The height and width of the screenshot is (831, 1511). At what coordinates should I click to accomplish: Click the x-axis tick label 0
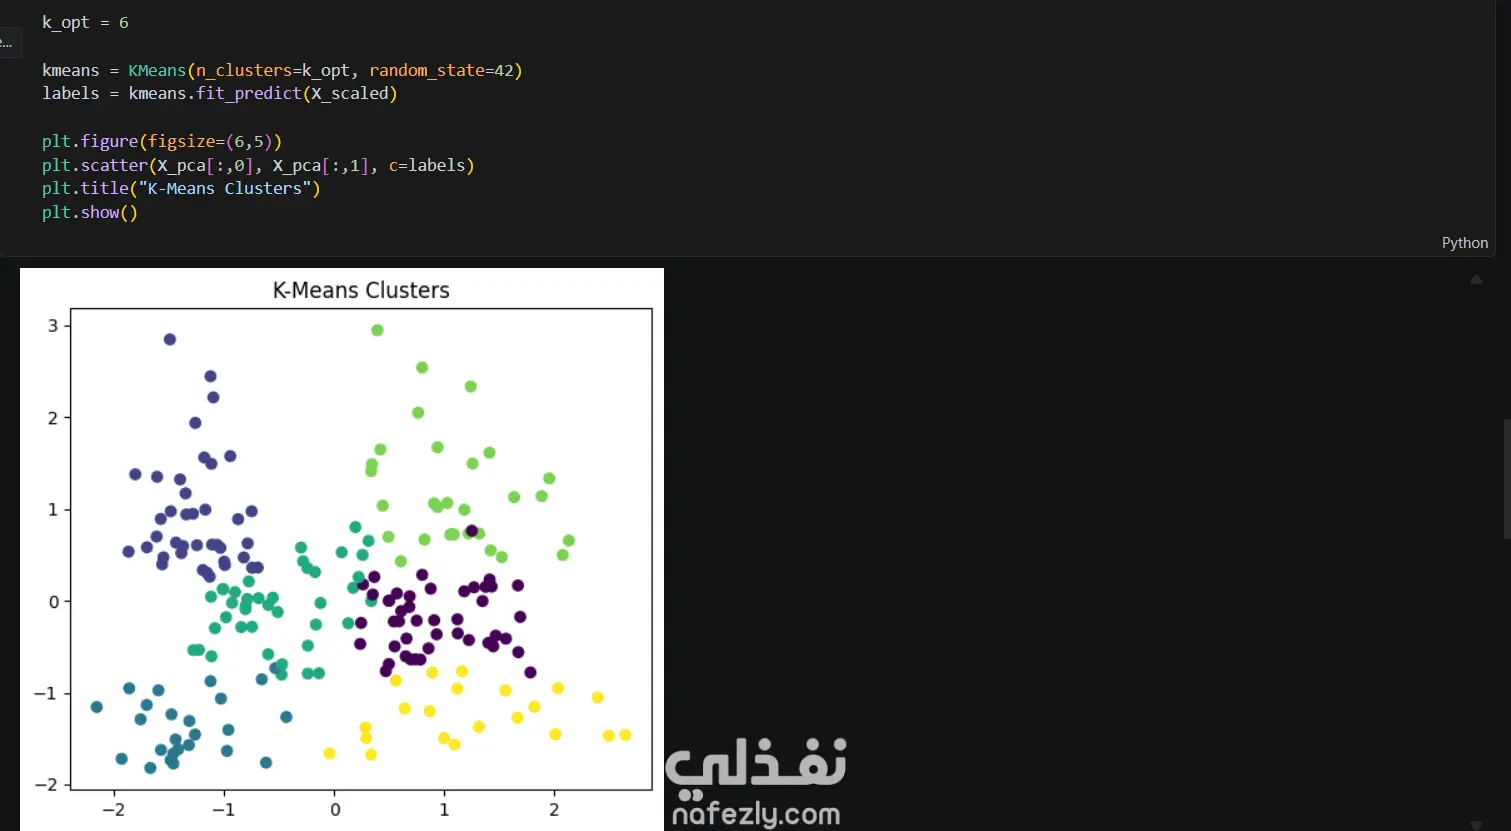coord(335,810)
